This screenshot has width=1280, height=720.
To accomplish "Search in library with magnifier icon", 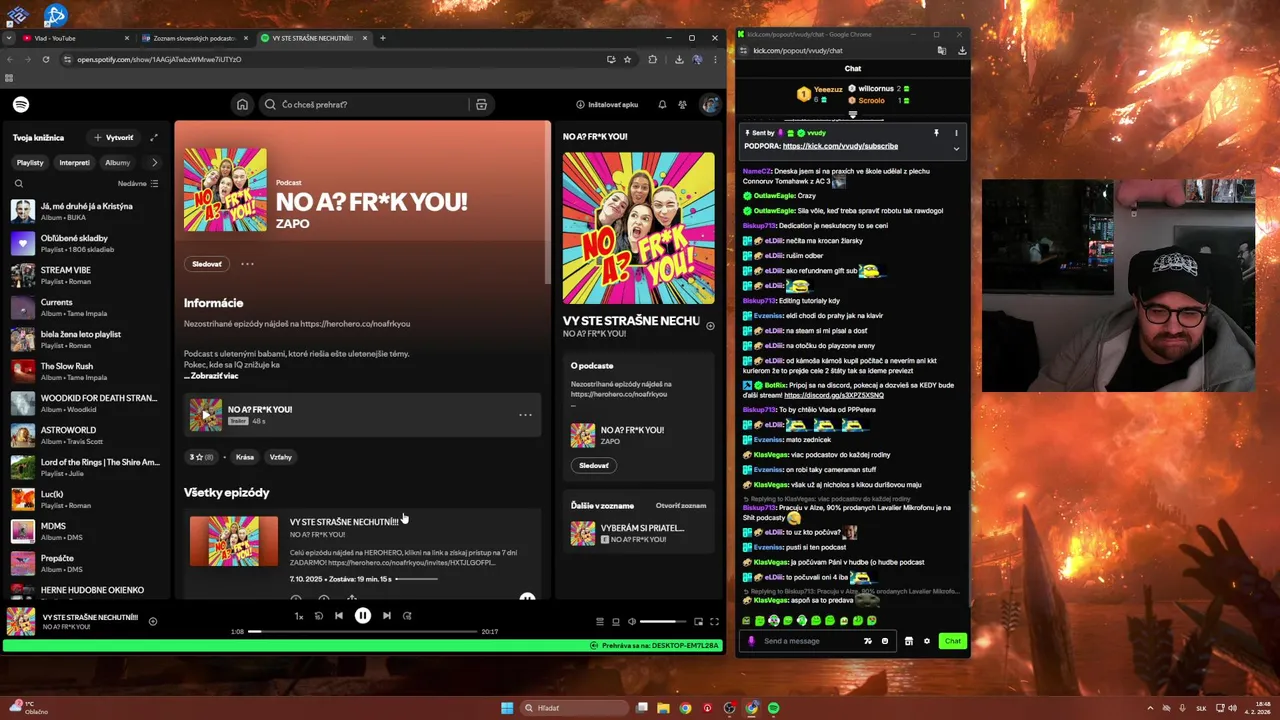I will pos(18,183).
